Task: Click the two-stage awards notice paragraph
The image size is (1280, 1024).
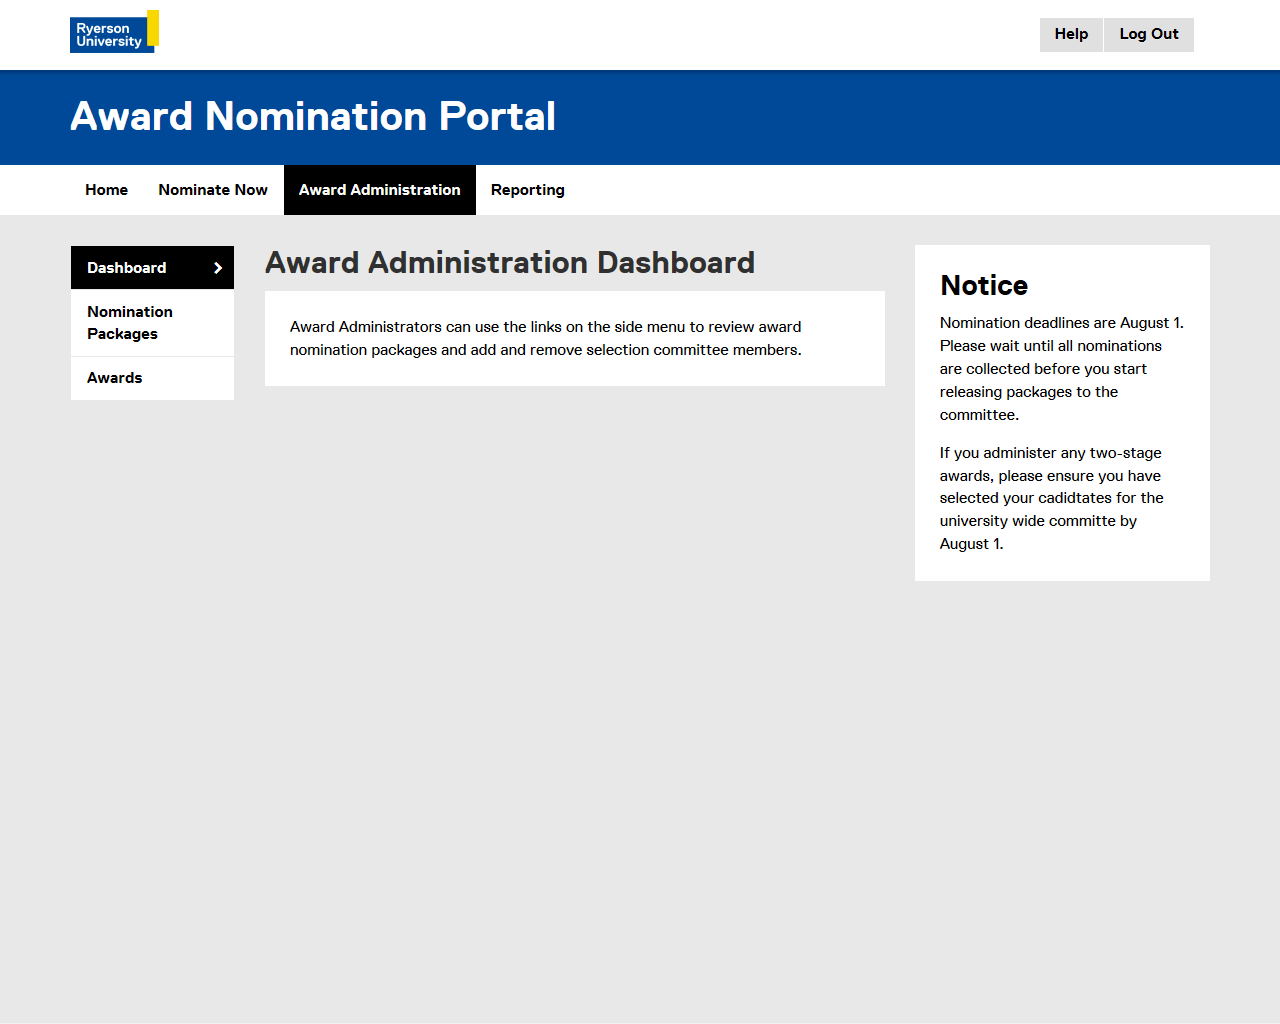Action: coord(1051,498)
